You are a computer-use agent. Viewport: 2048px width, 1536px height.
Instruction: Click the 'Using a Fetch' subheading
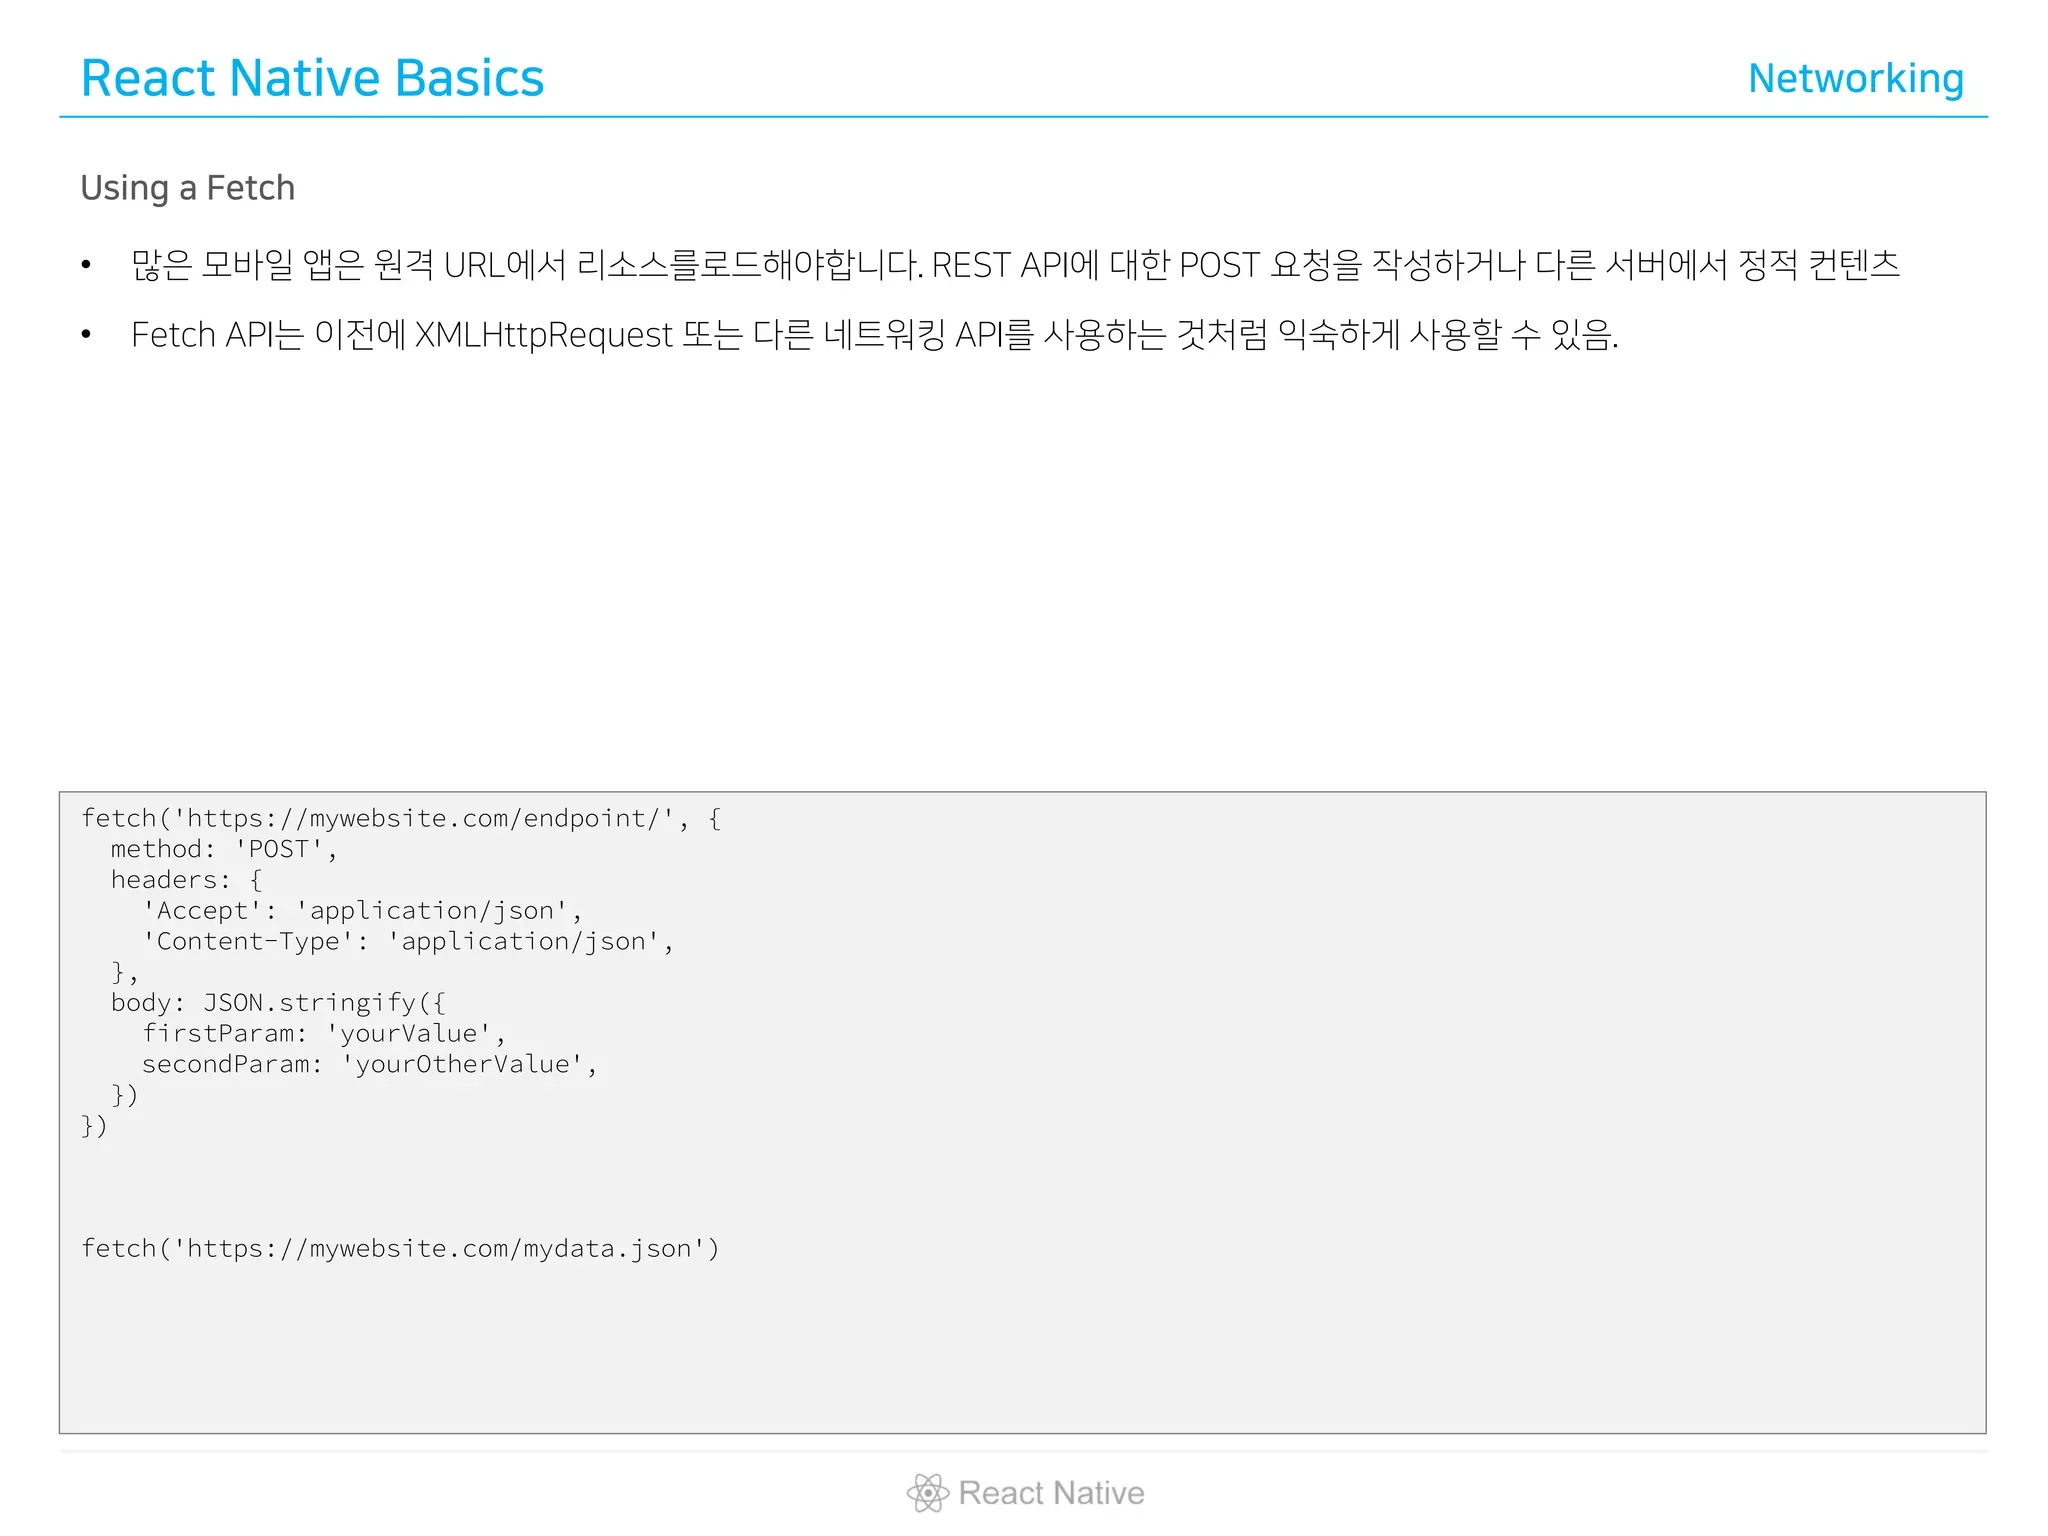pyautogui.click(x=188, y=188)
